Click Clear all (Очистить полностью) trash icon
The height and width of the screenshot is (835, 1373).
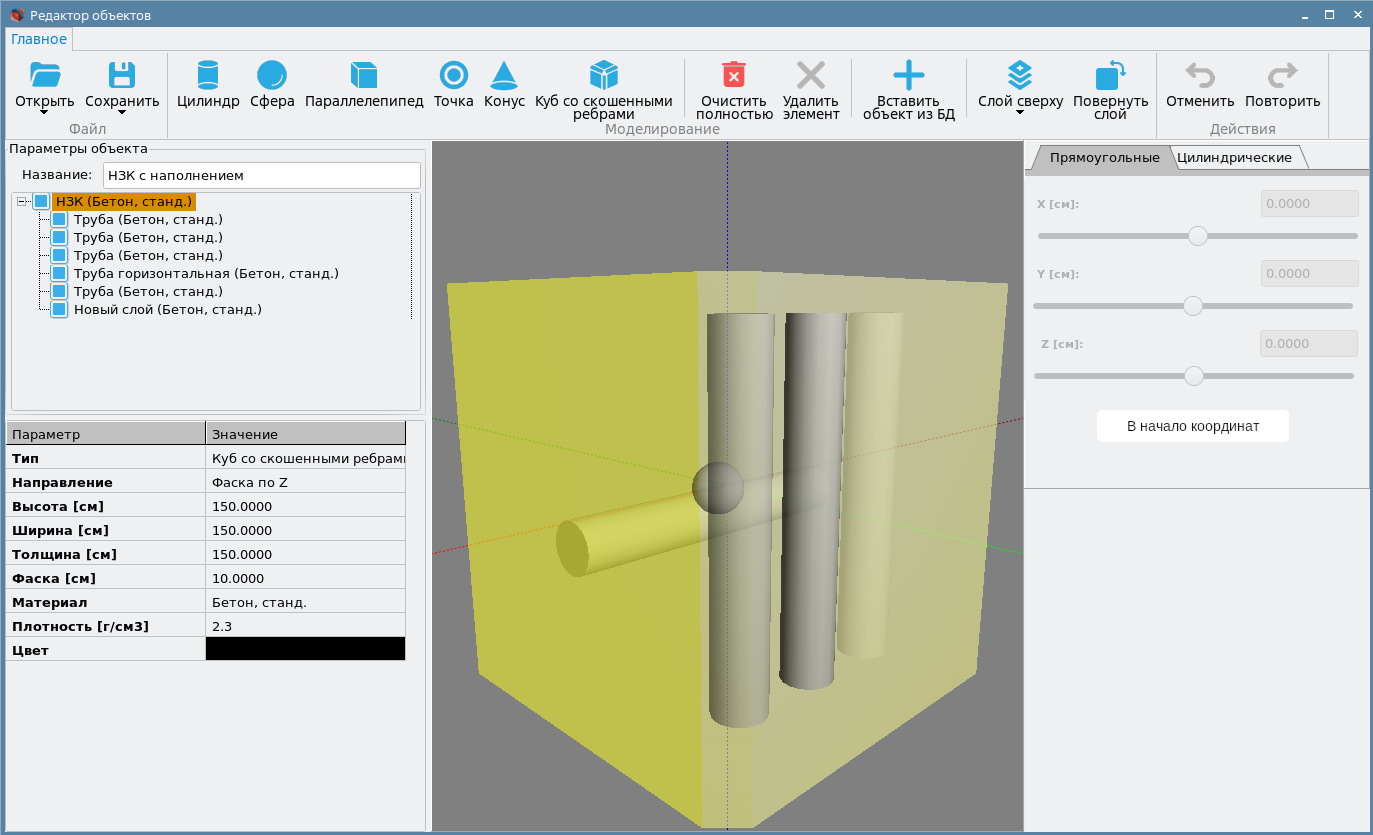[734, 76]
